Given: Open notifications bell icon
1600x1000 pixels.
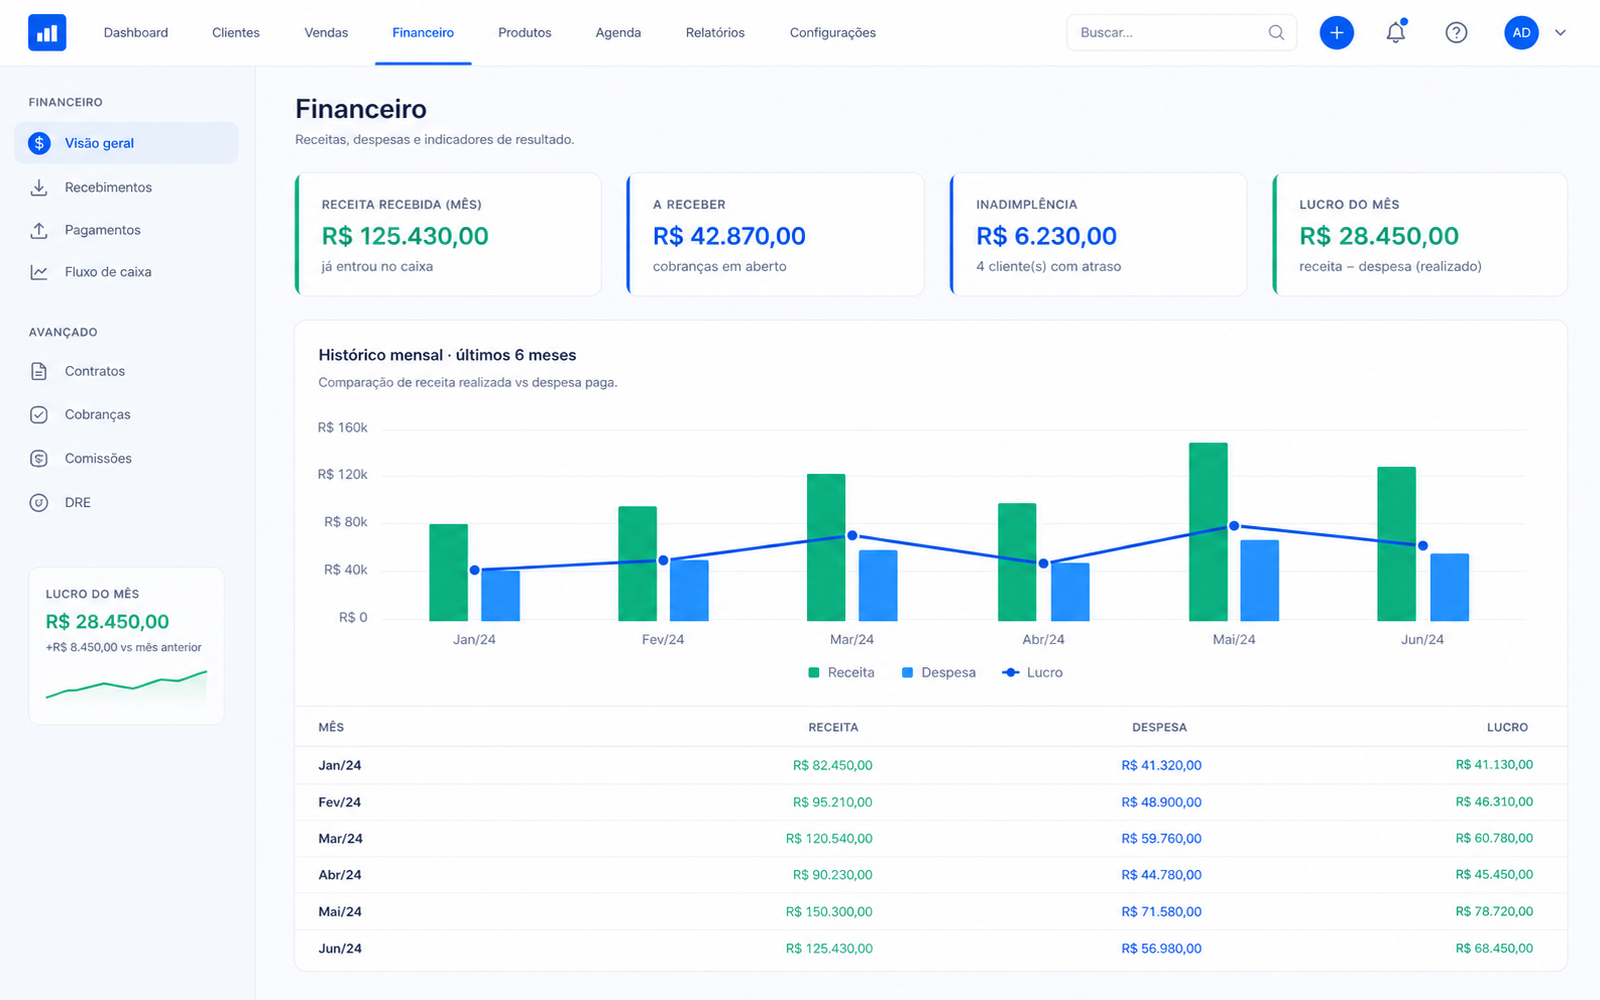Looking at the screenshot, I should pos(1396,32).
